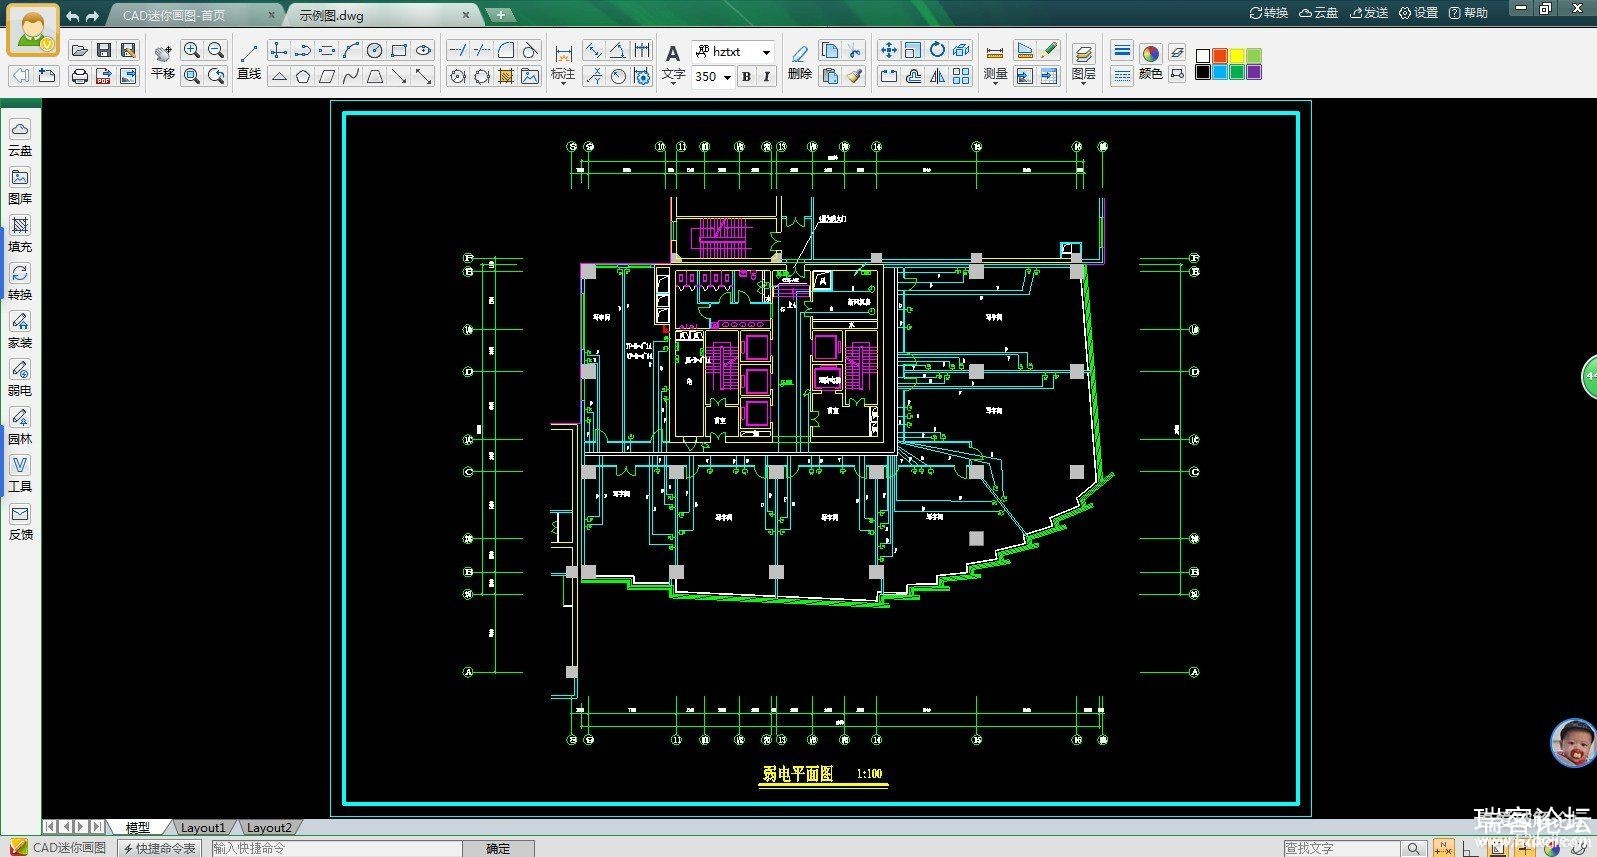1597x857 pixels.
Task: Open a drawing file with the folder icon
Action: [80, 50]
